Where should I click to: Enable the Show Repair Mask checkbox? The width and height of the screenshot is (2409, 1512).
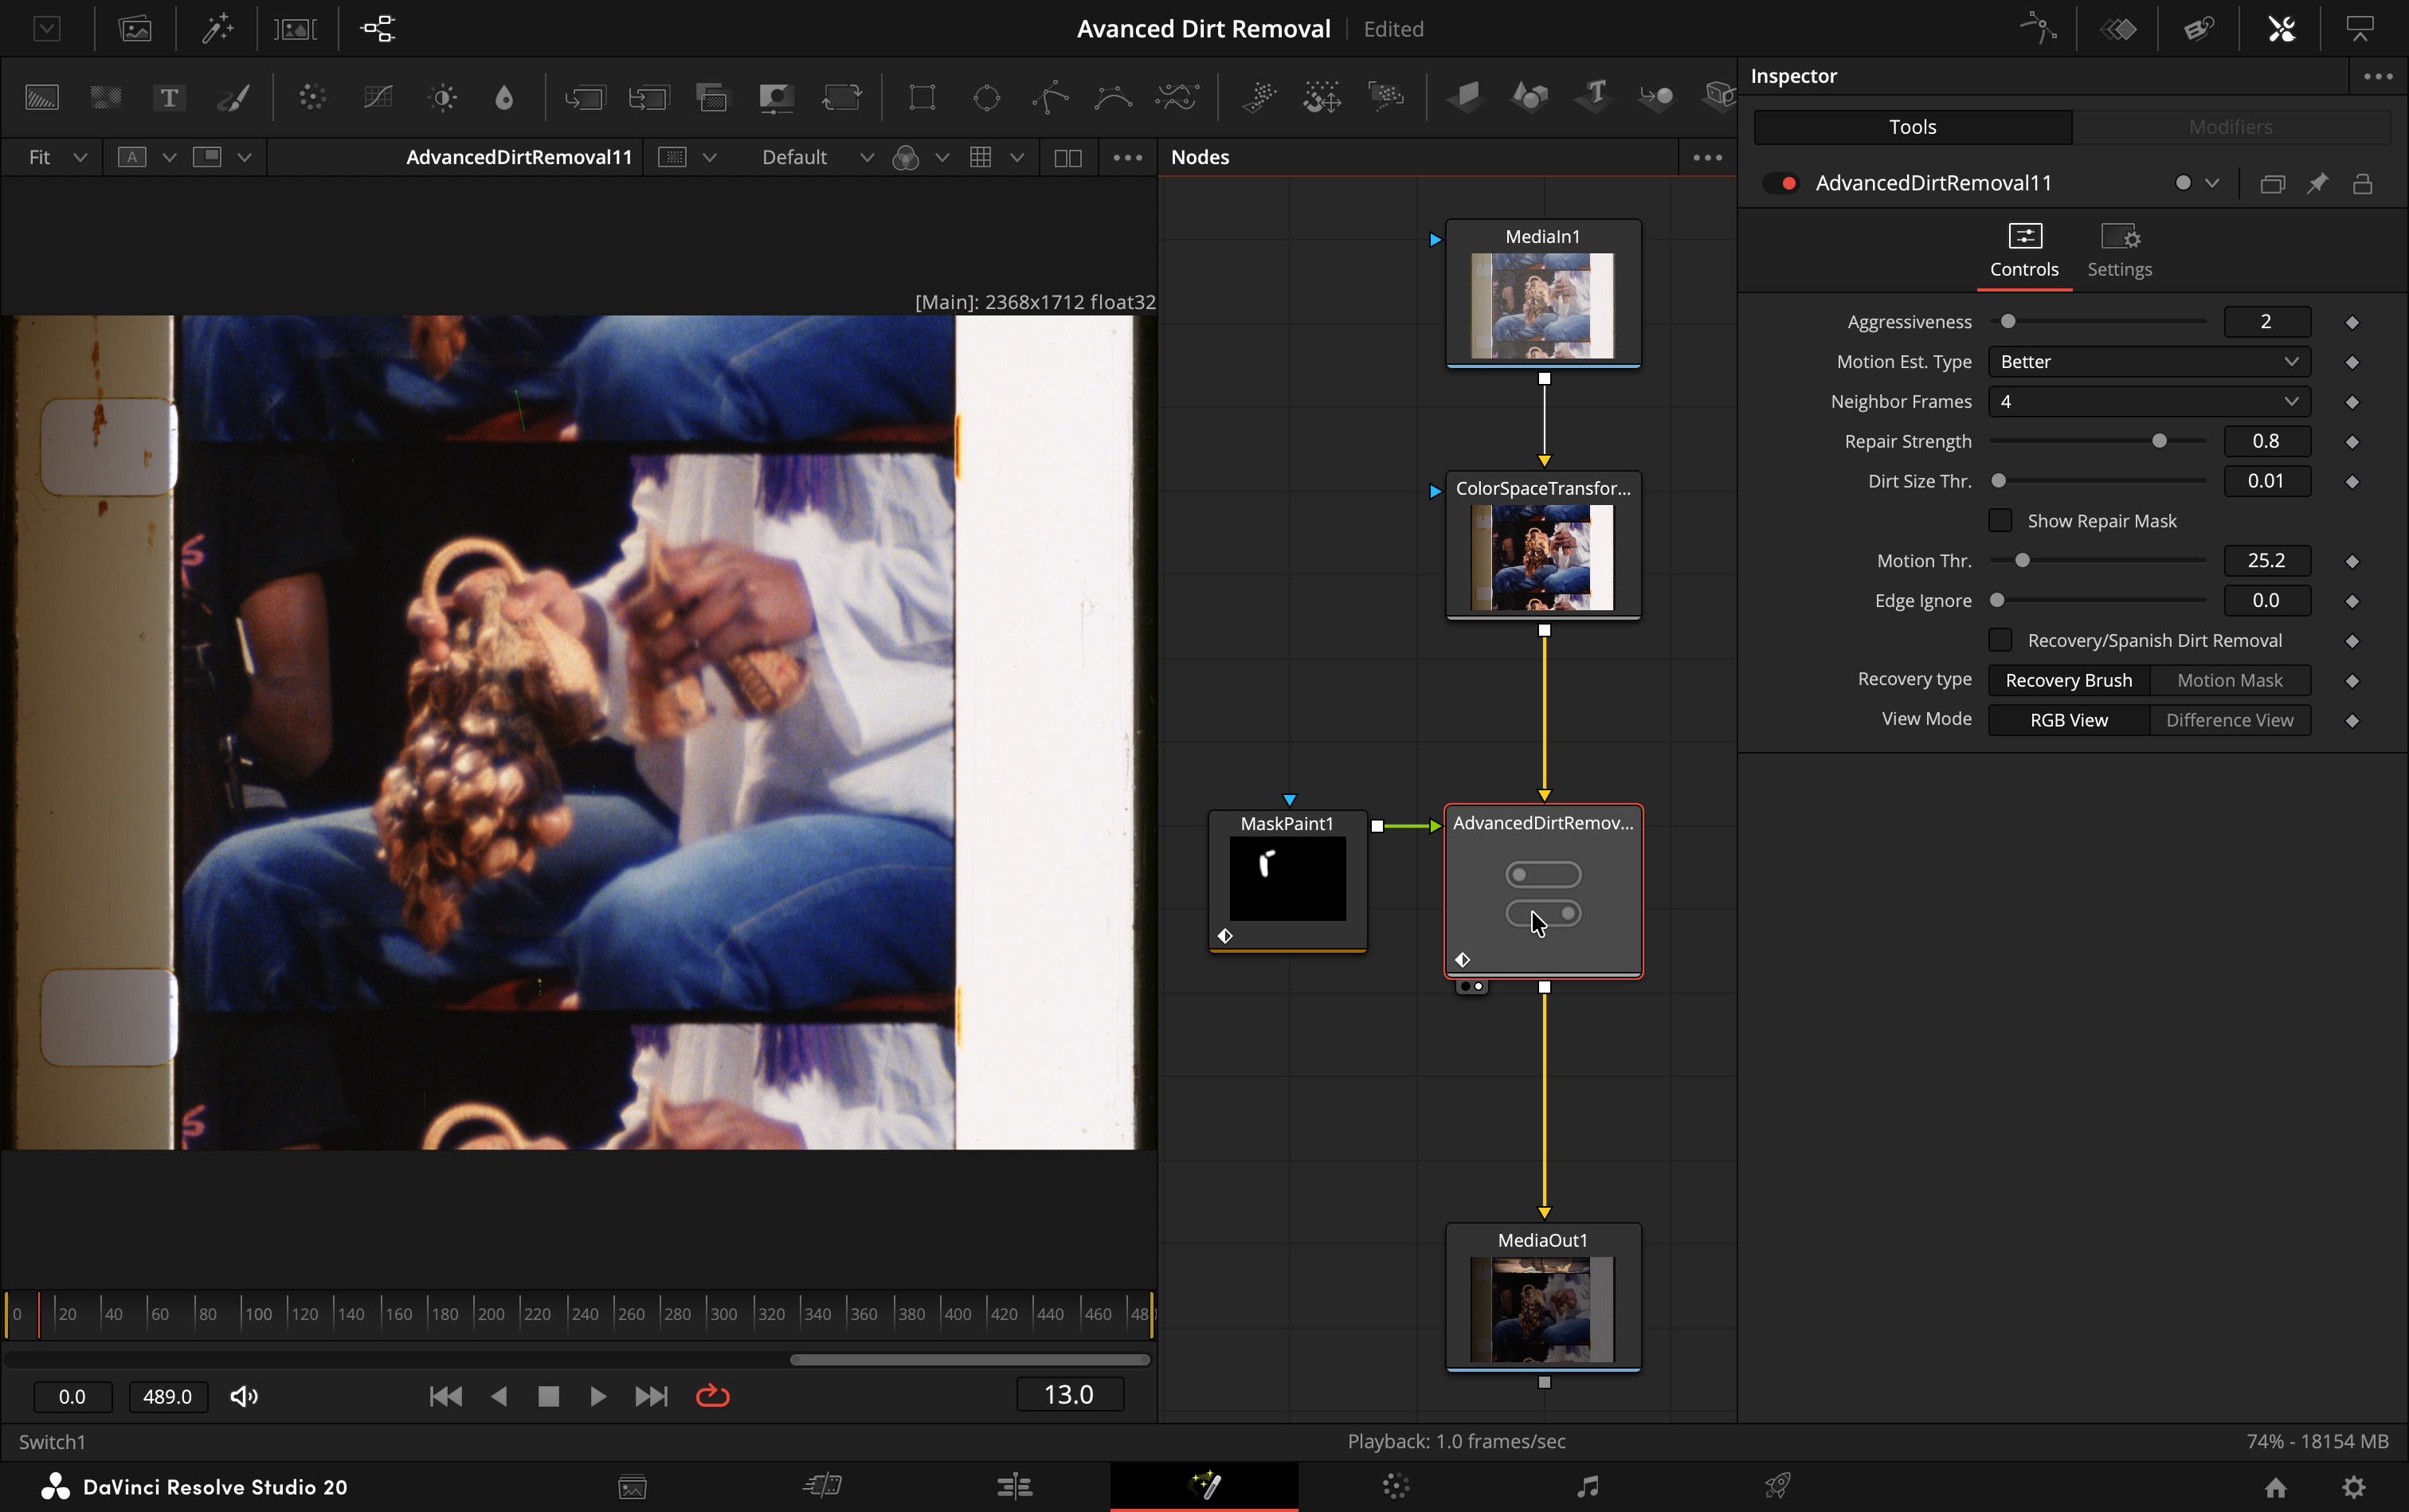(2000, 520)
